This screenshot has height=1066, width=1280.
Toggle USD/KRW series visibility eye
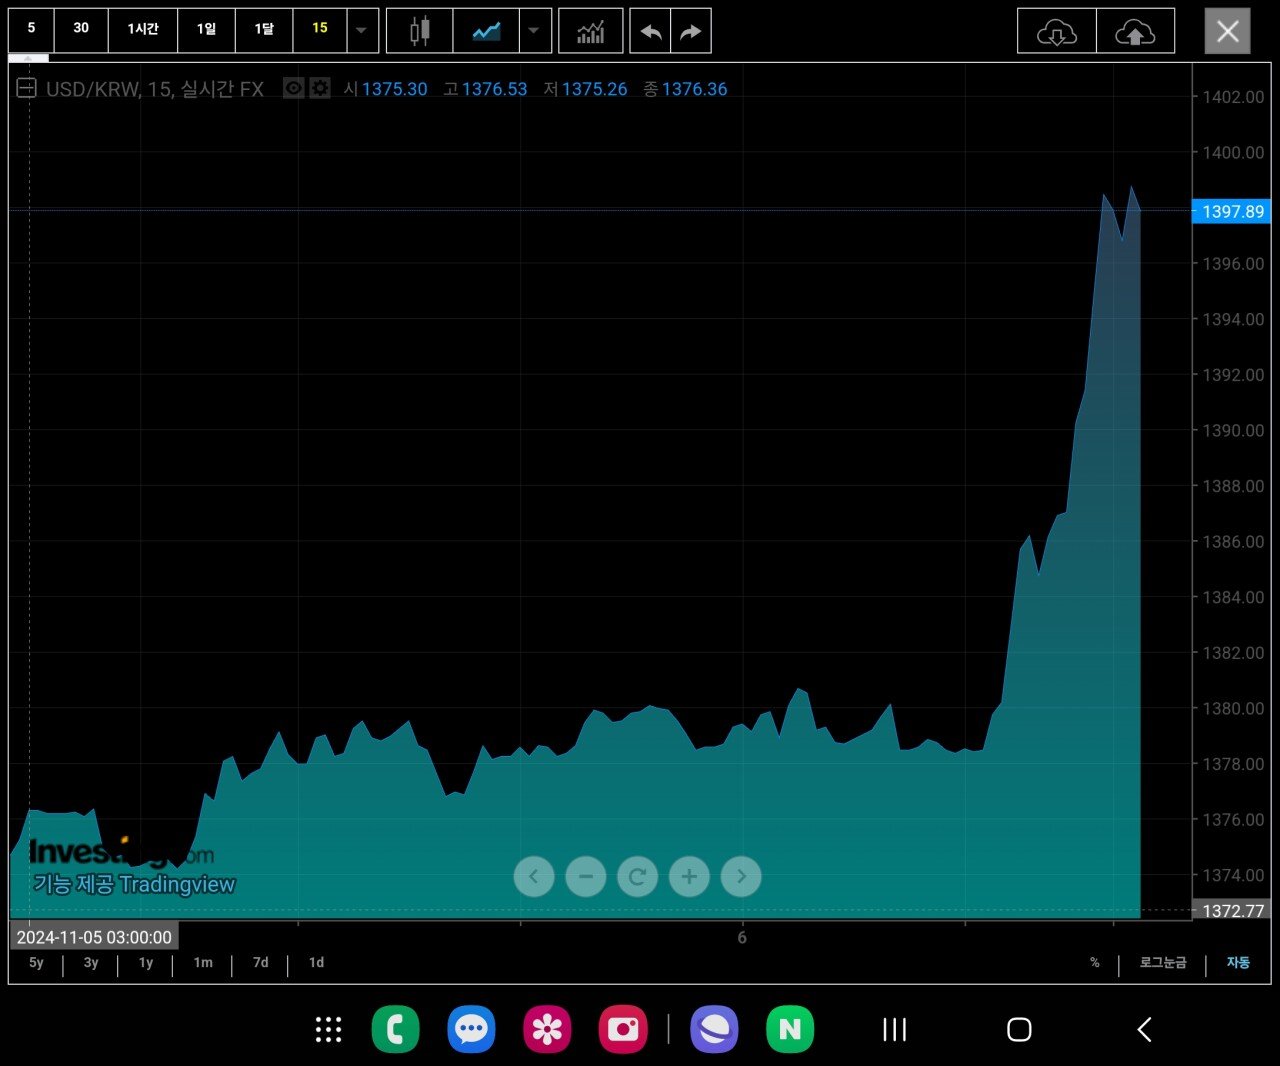click(x=293, y=88)
